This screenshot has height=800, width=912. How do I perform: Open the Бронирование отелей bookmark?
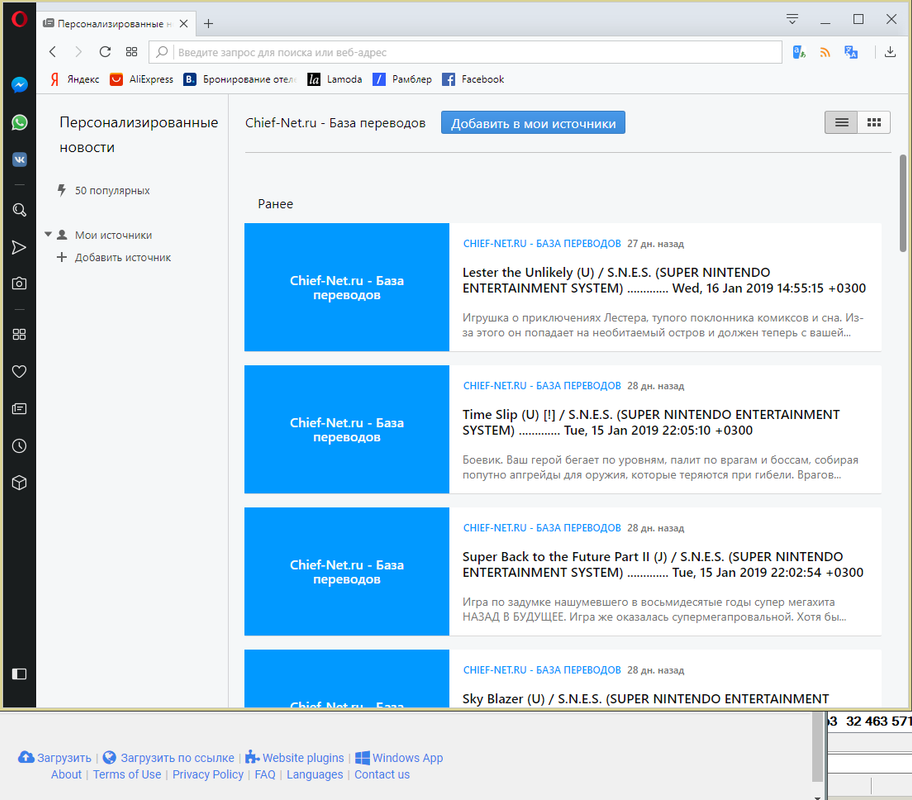[x=240, y=79]
